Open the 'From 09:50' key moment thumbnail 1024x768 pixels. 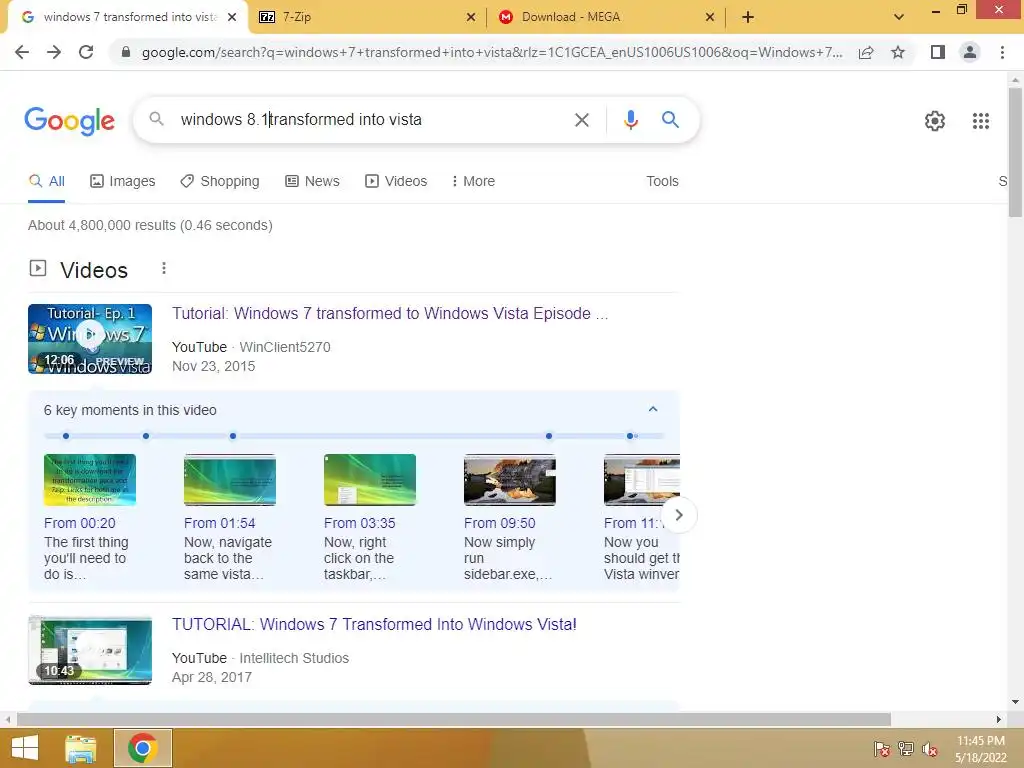click(x=510, y=480)
